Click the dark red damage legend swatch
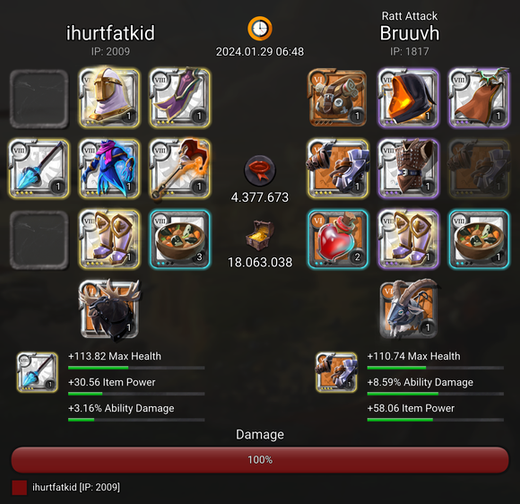520x504 pixels. coord(19,488)
